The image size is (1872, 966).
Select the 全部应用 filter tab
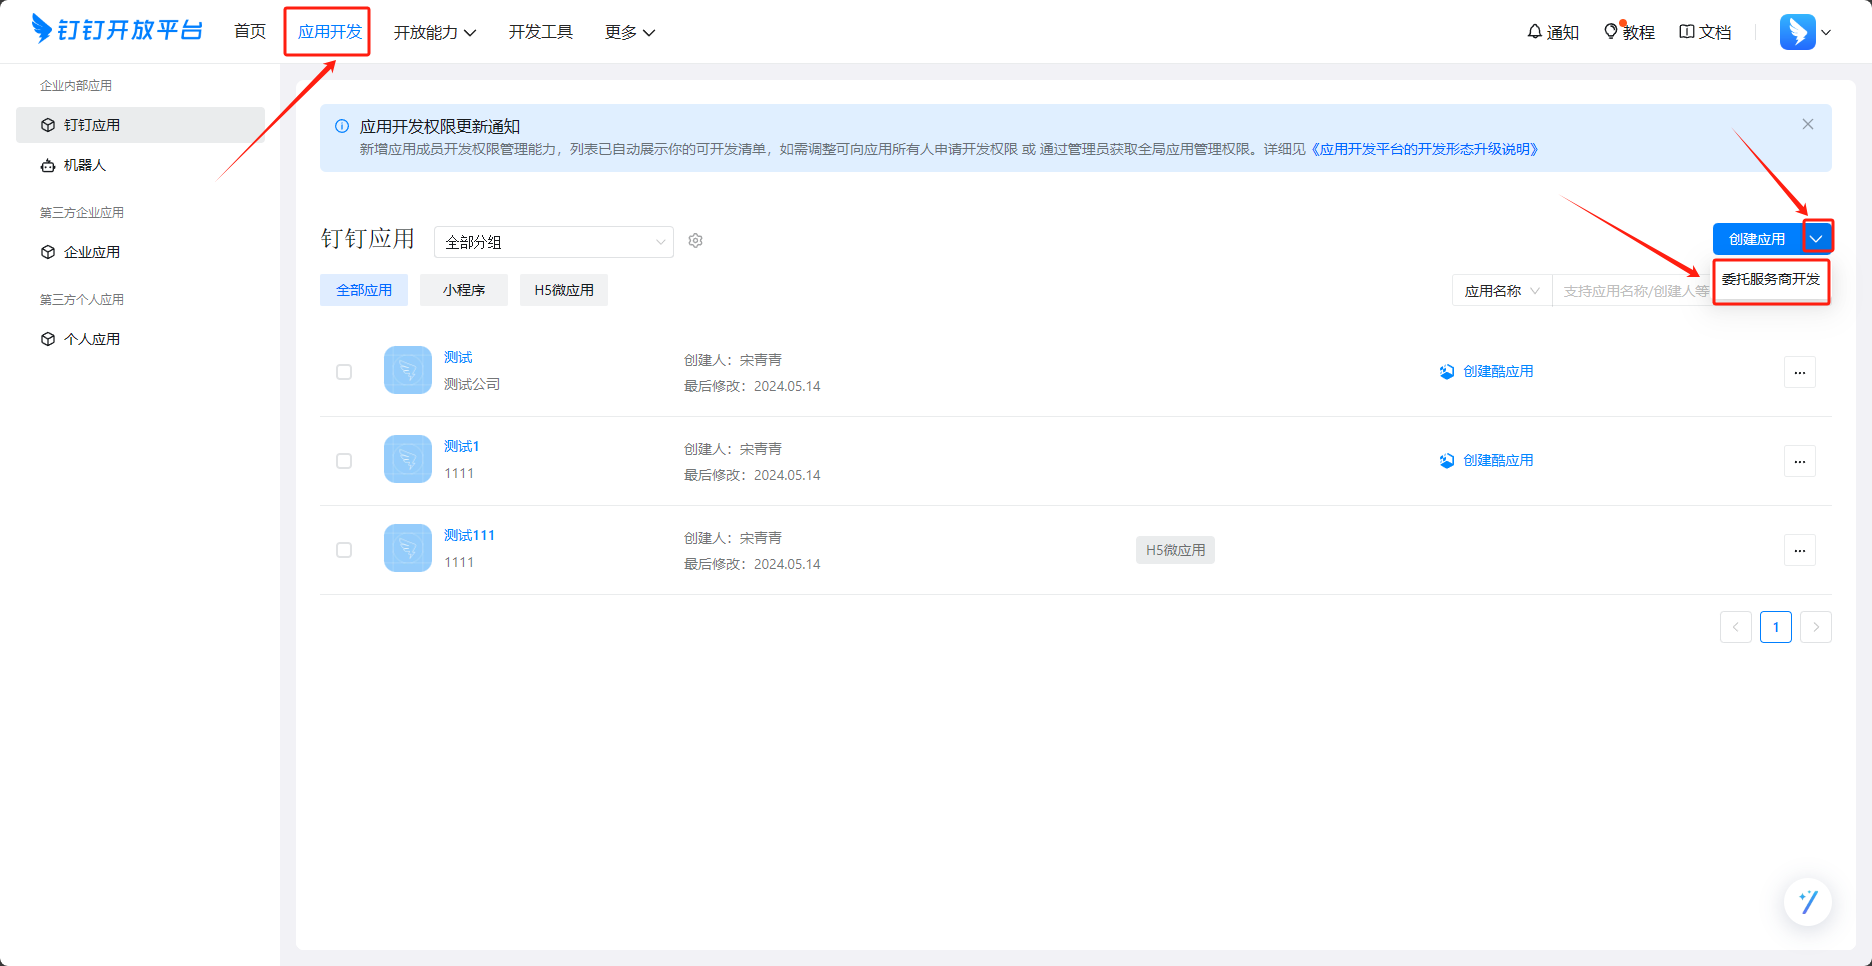click(364, 290)
